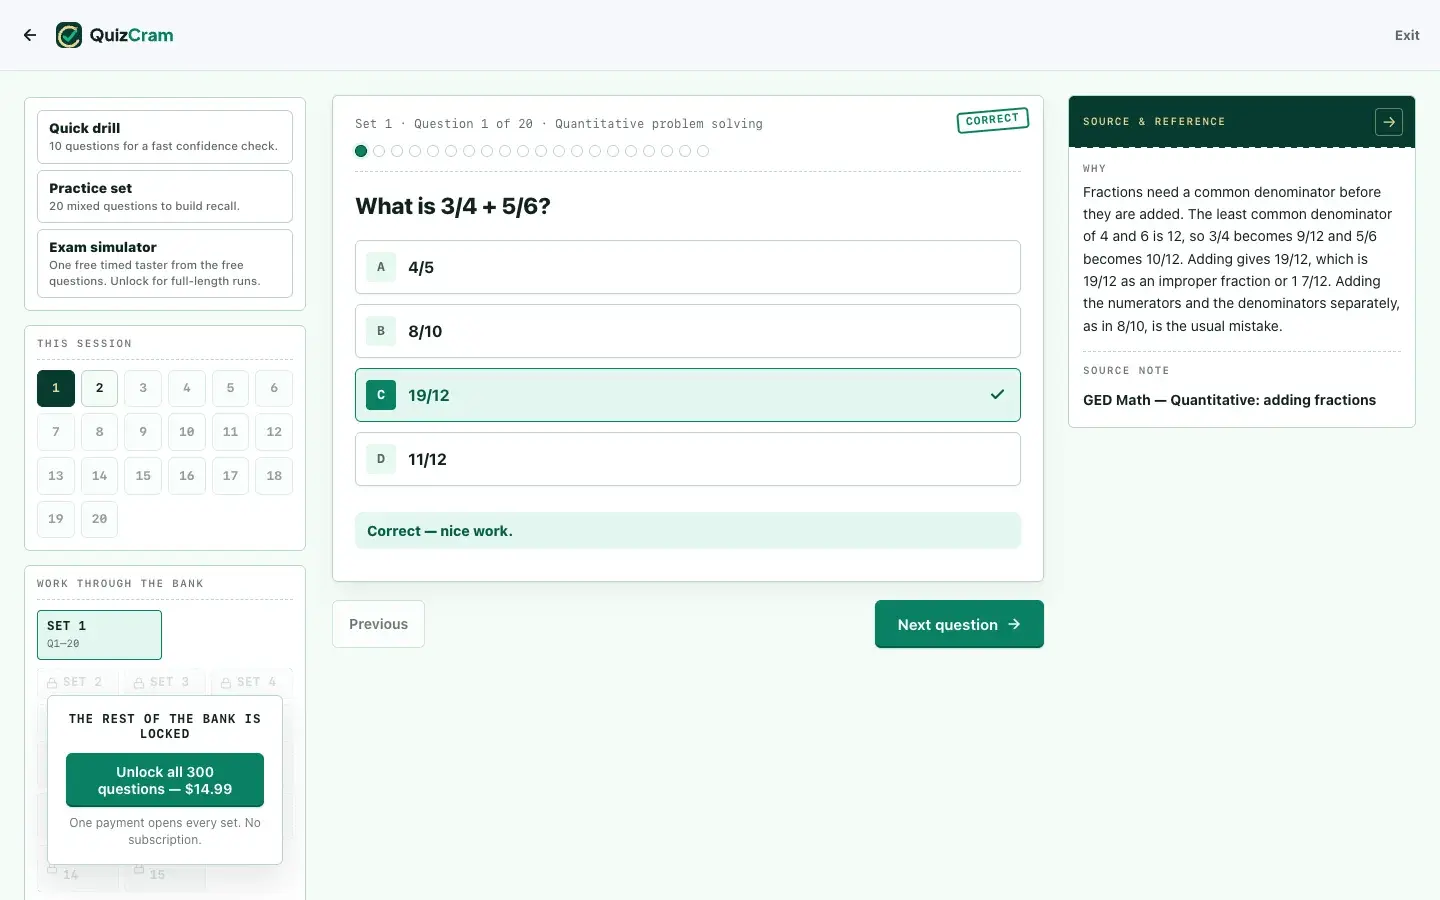The image size is (1440, 900).
Task: Click the question heading 'What is 3/4 + 5/6?'
Action: 453,206
